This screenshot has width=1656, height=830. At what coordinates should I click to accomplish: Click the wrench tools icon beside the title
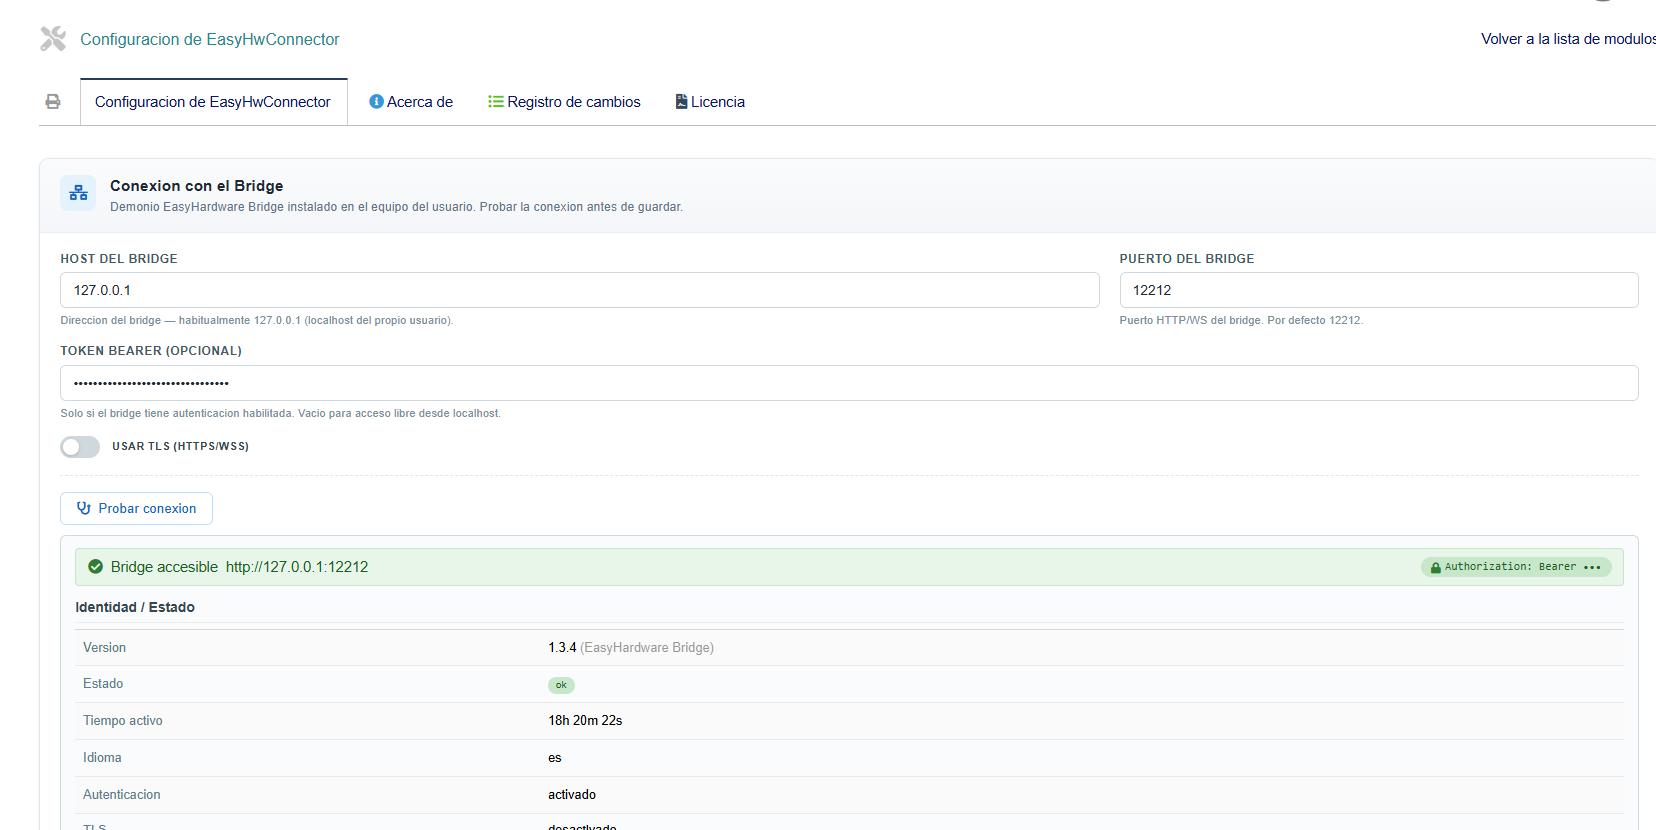[53, 39]
